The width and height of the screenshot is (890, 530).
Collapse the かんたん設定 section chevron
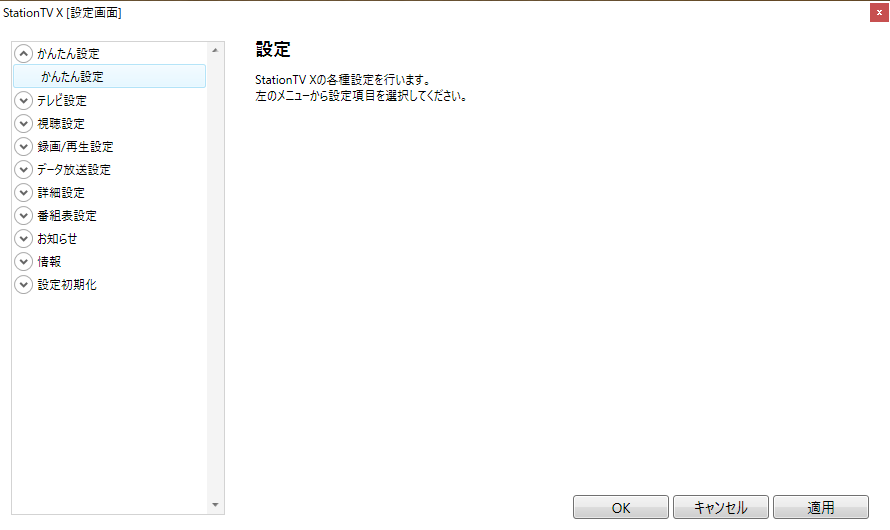23,54
